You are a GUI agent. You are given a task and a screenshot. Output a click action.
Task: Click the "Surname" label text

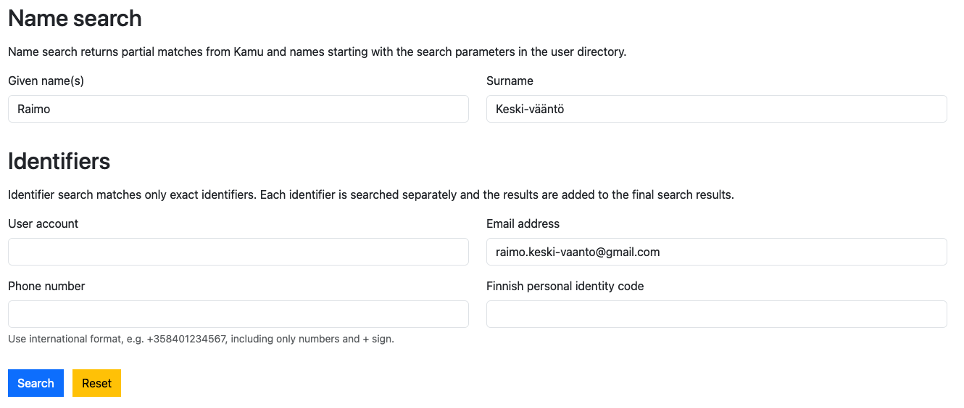coord(510,80)
